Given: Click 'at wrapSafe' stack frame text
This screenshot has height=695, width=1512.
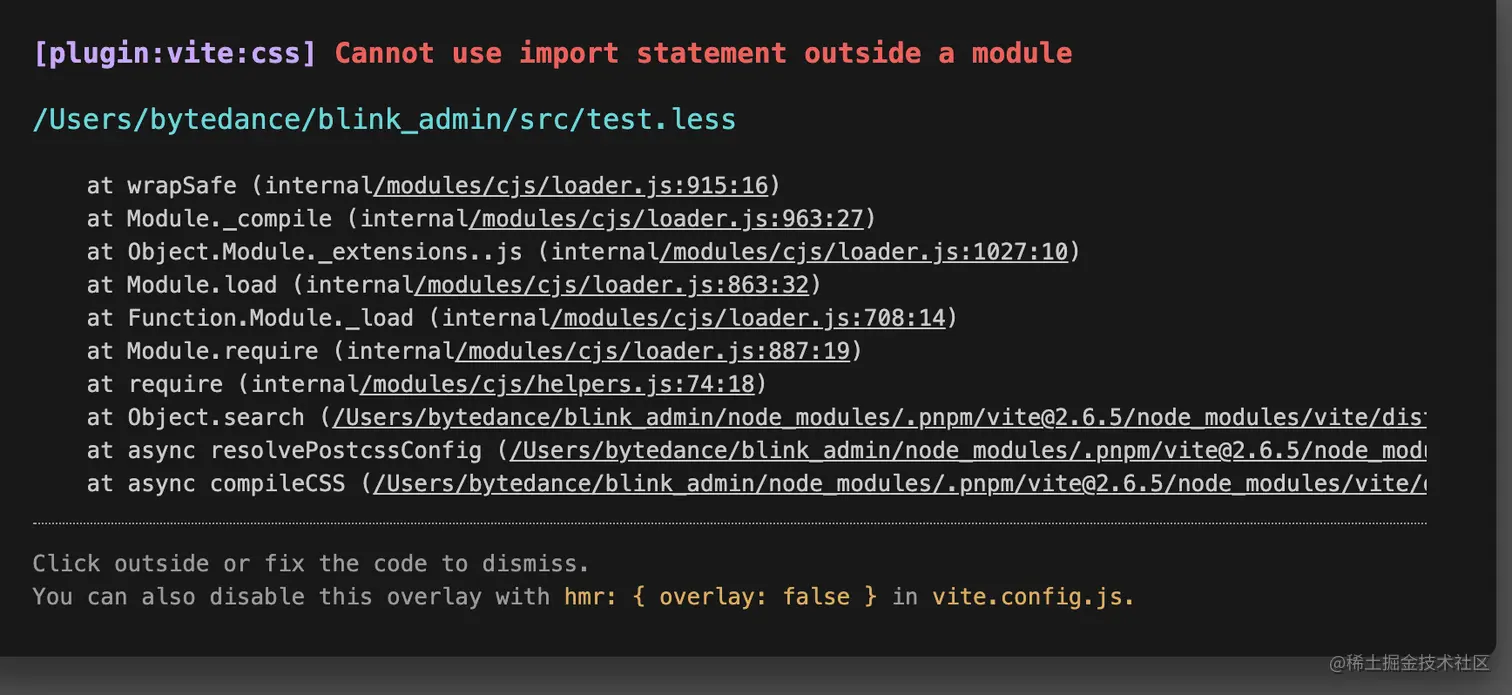Looking at the screenshot, I should pos(162,186).
